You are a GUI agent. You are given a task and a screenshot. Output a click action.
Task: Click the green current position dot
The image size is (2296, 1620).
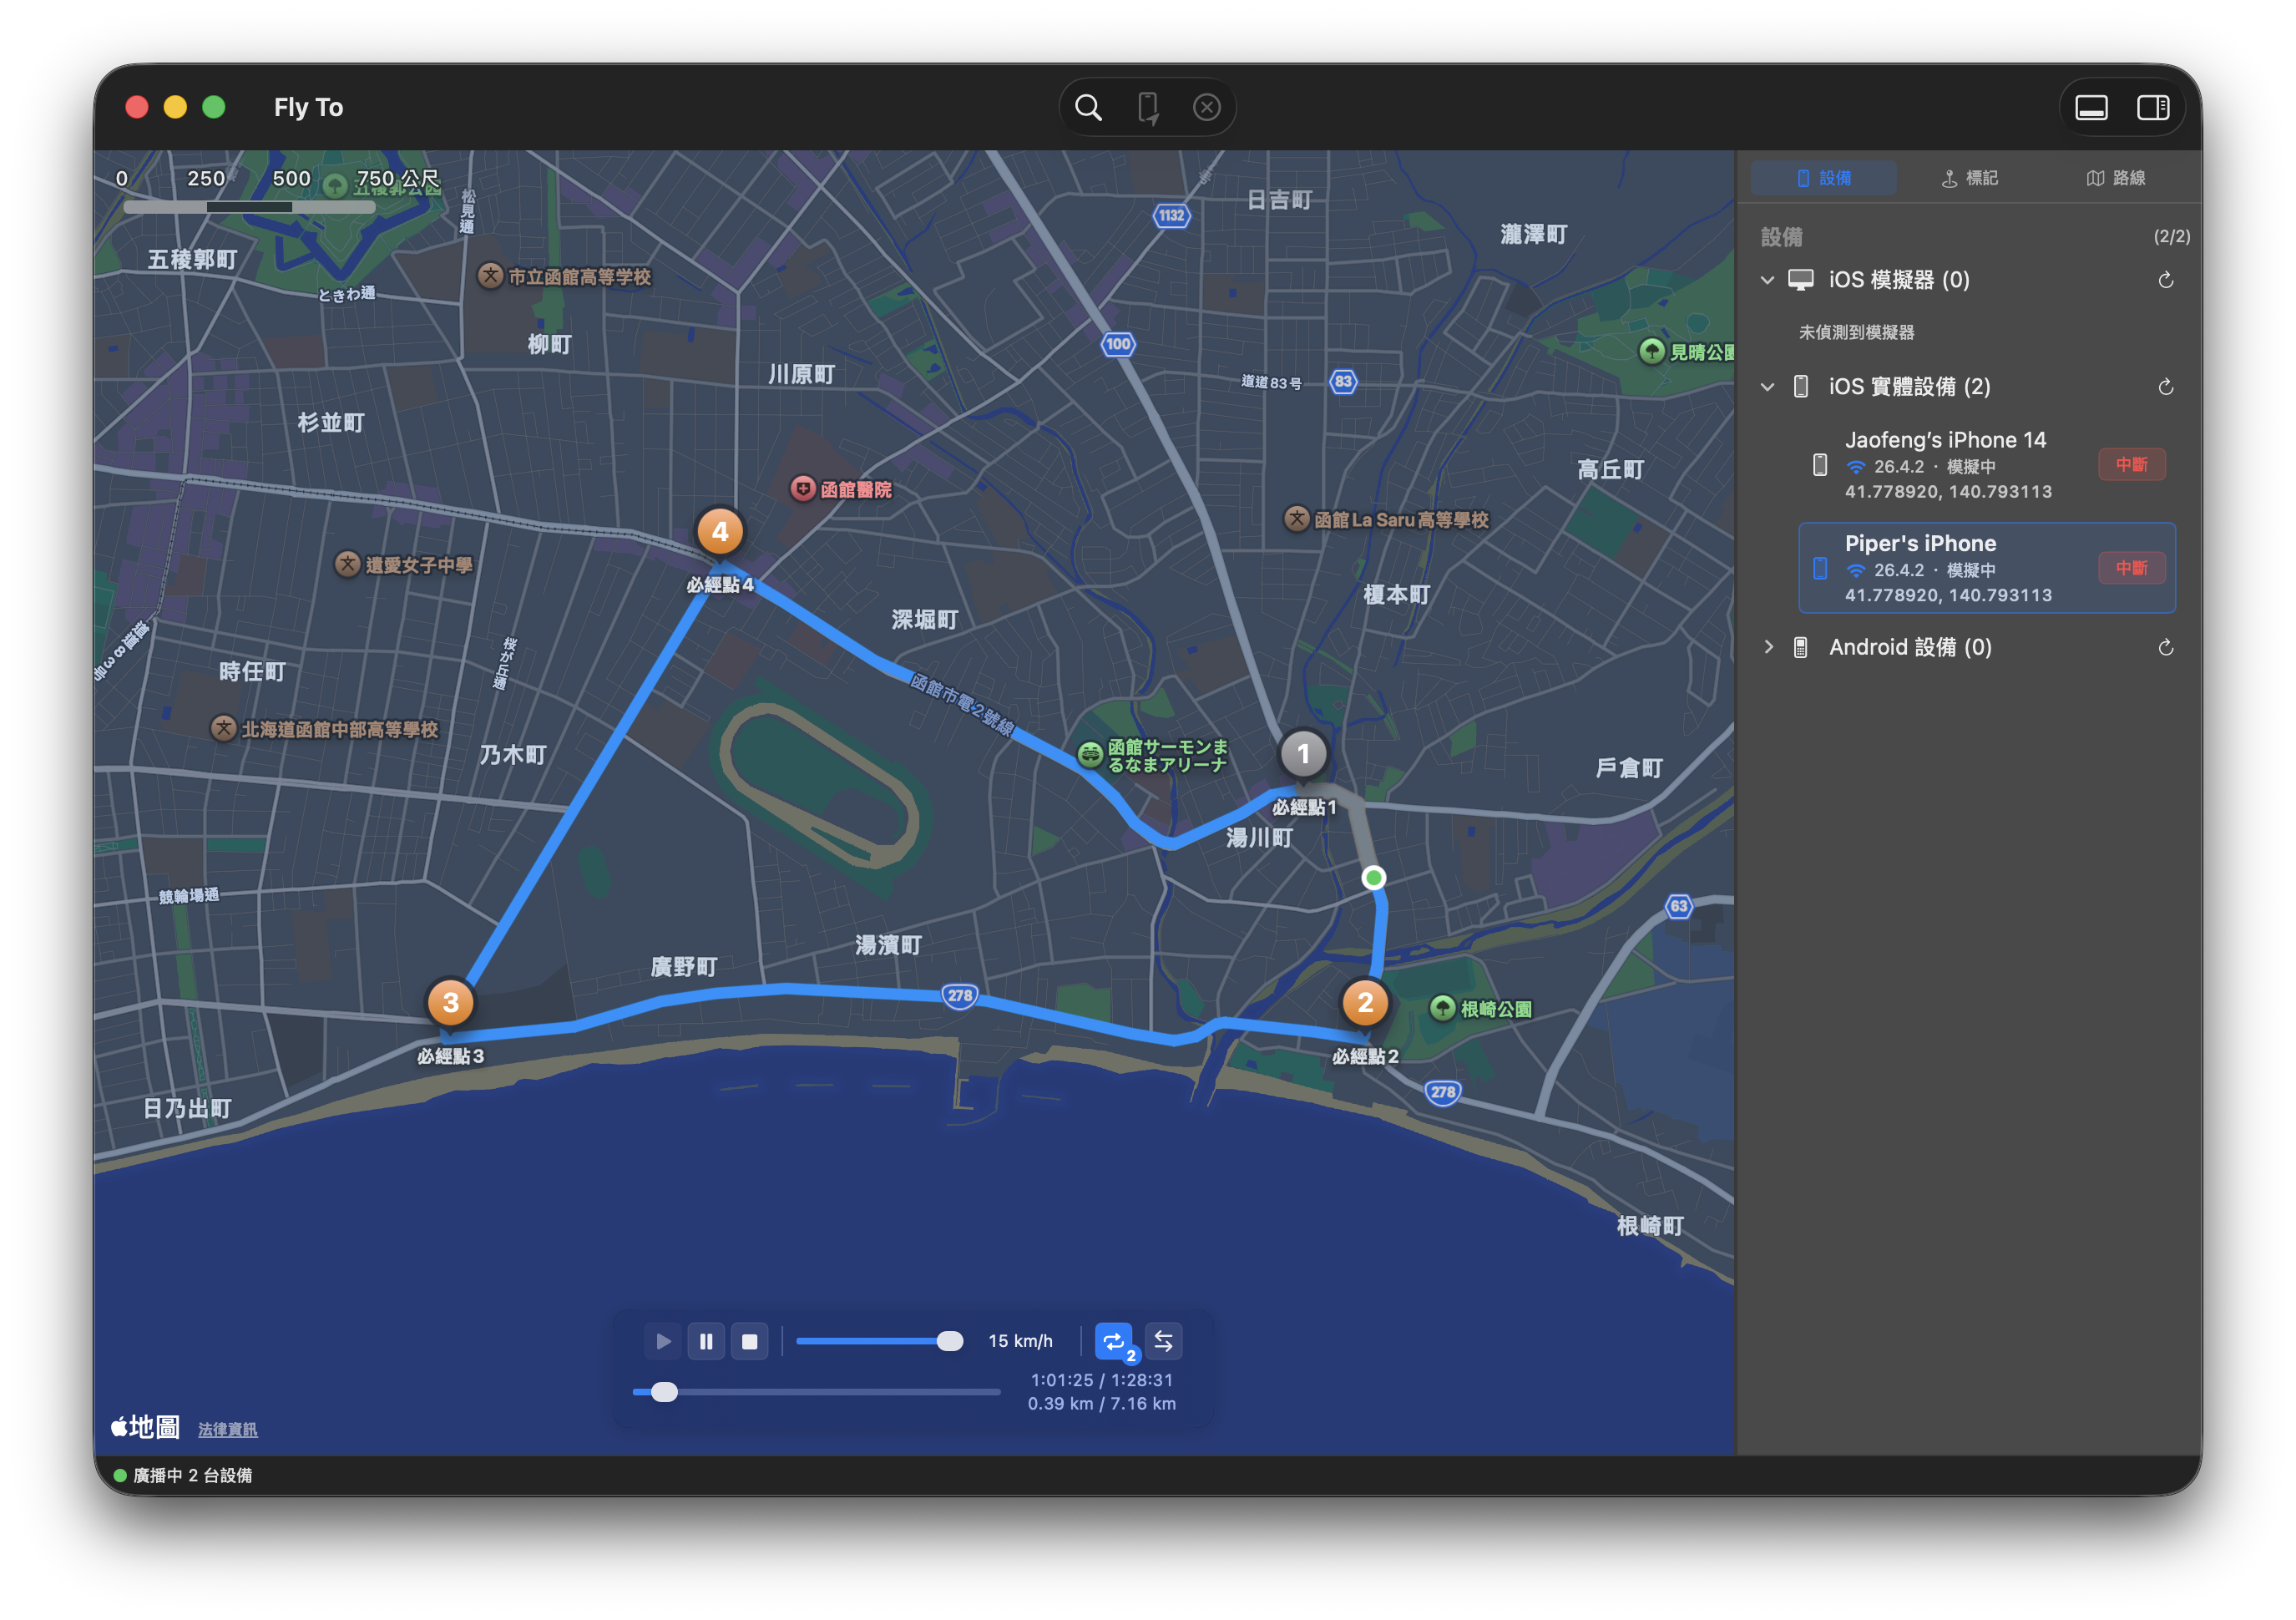point(1374,878)
